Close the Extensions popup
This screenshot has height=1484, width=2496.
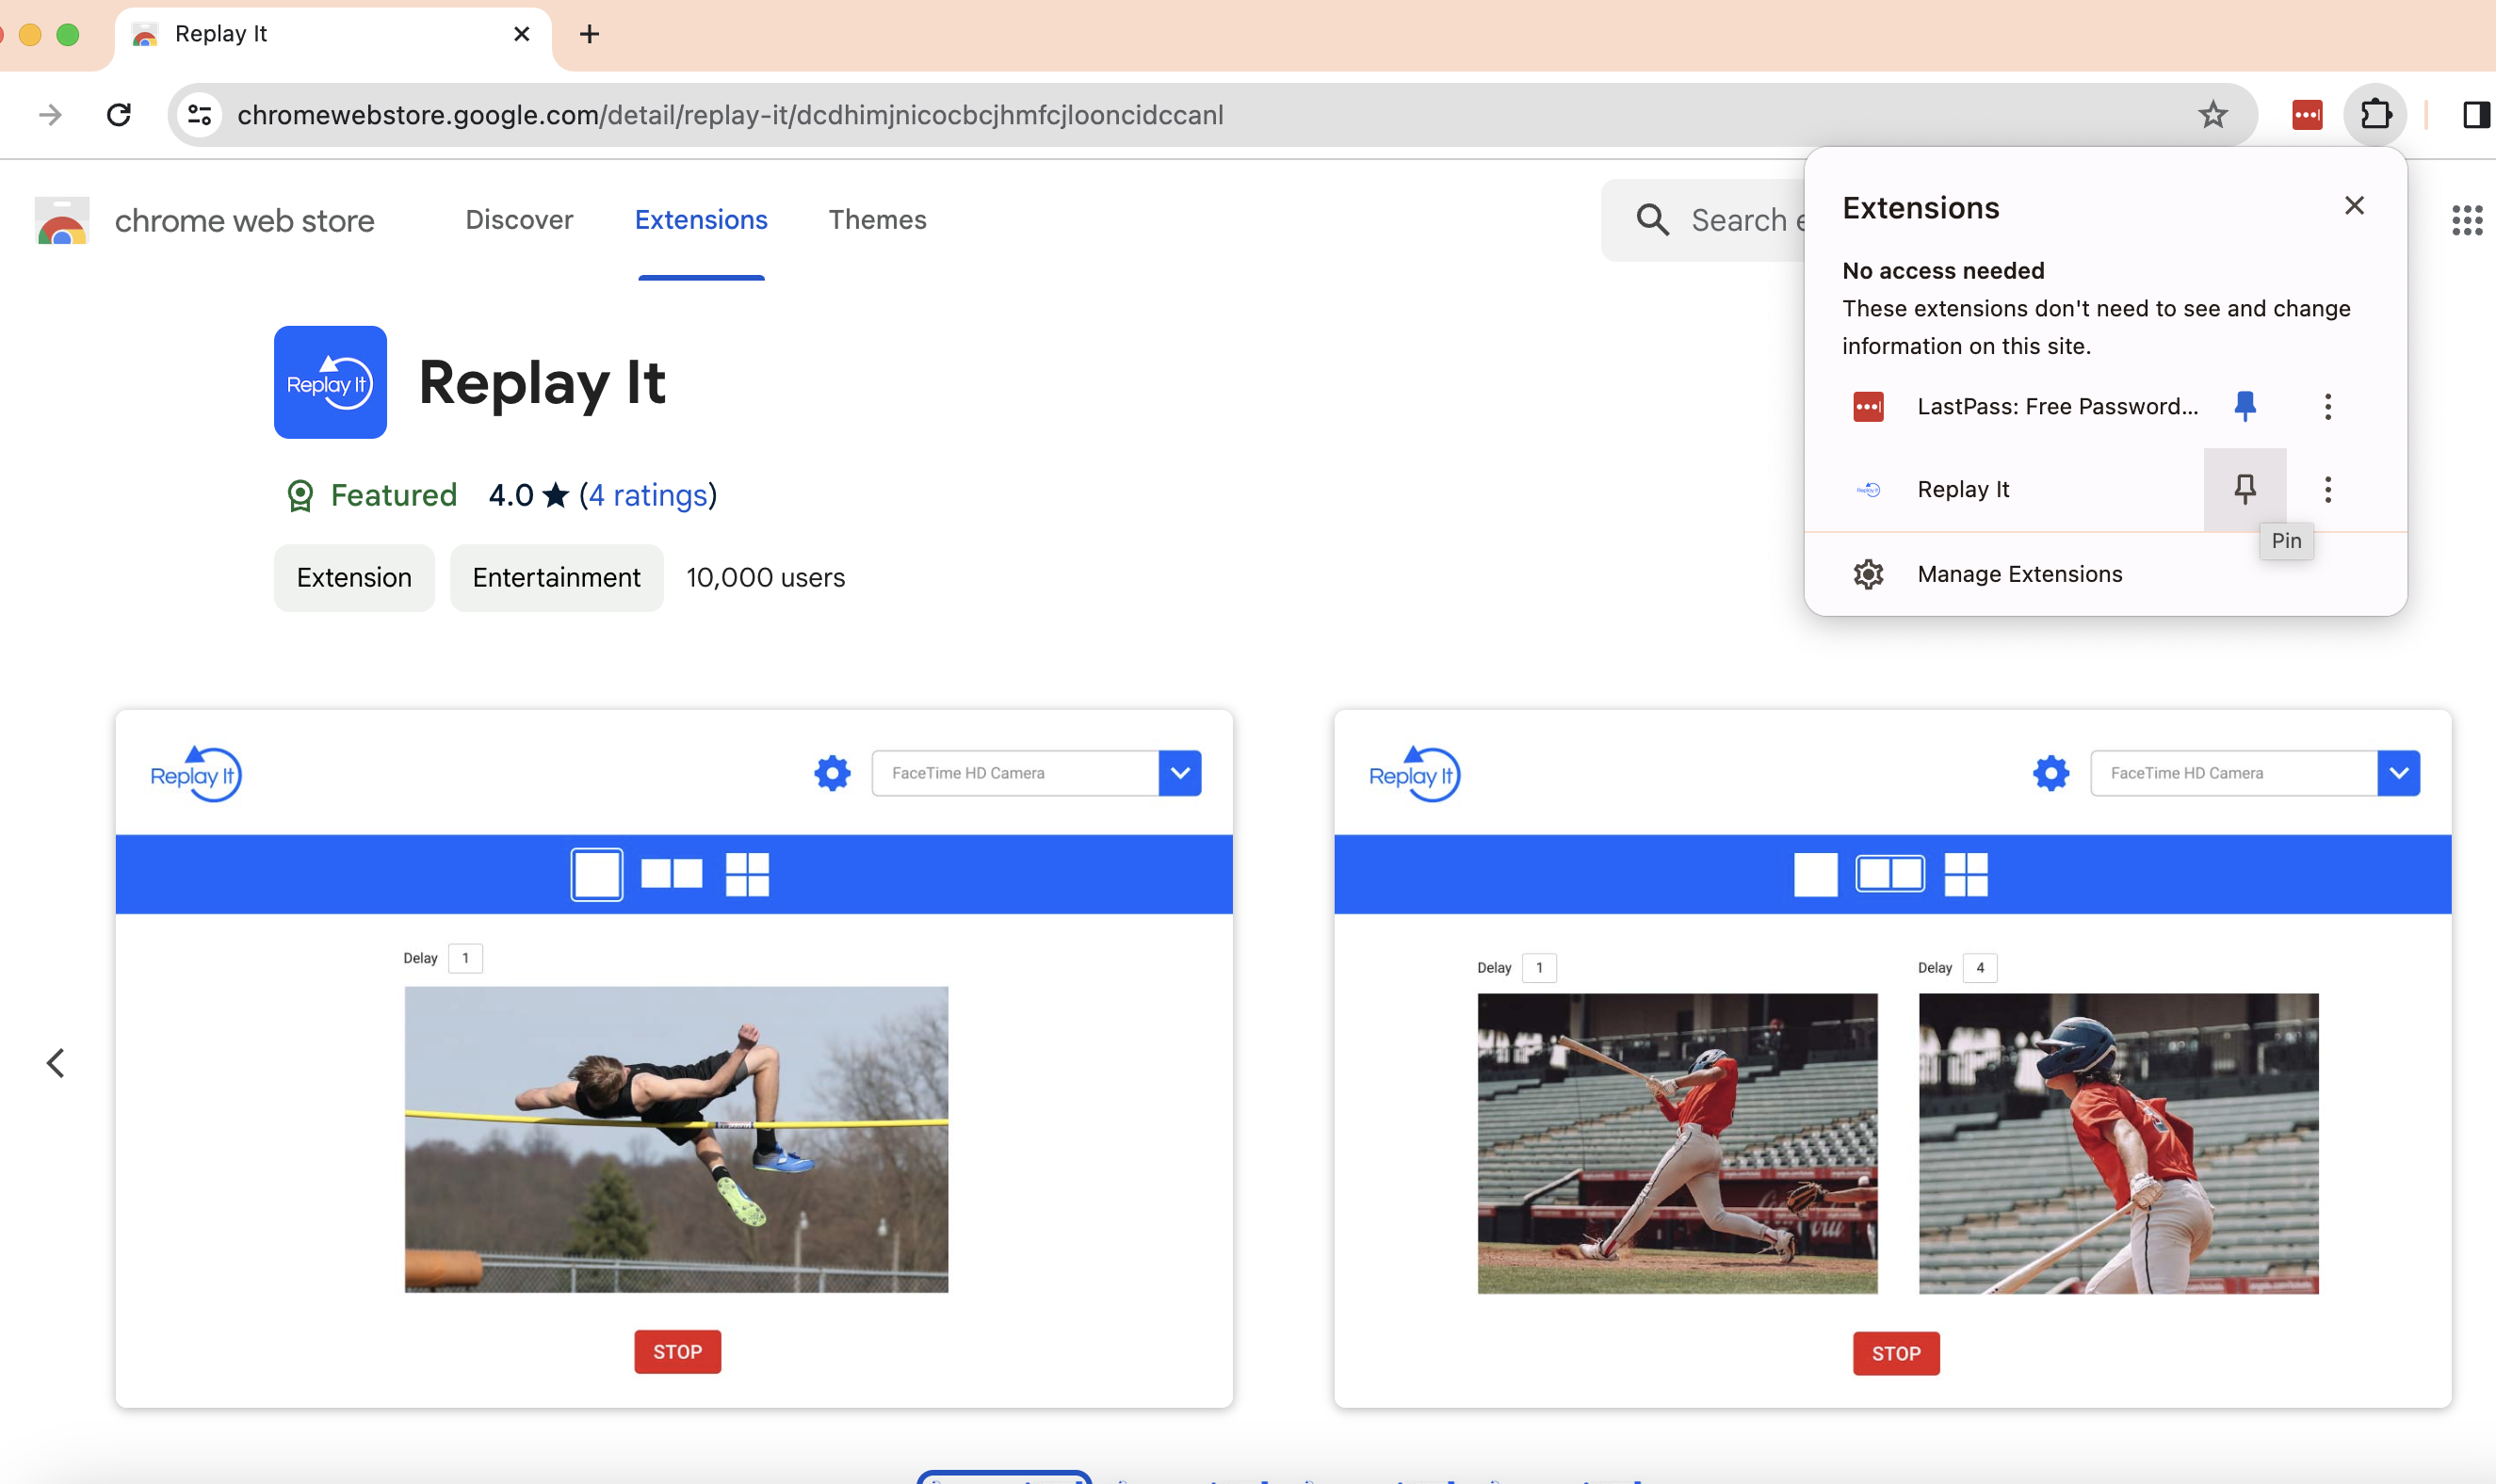(2354, 206)
